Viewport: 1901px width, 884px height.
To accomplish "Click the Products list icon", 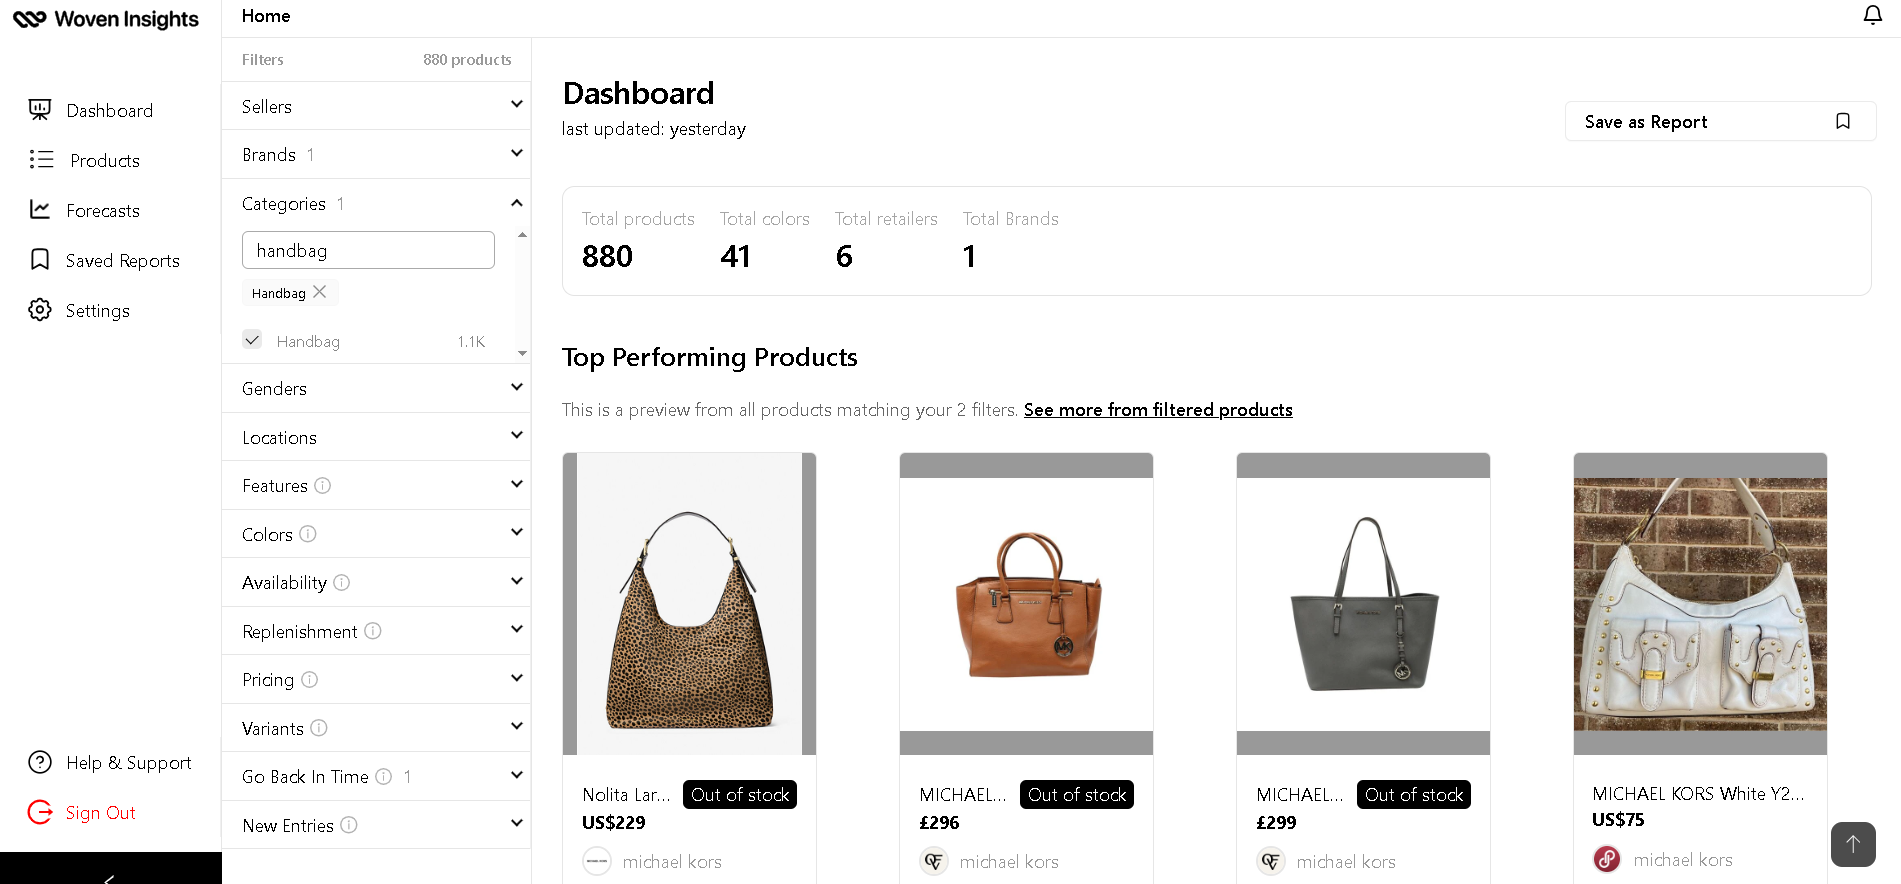I will click(41, 160).
